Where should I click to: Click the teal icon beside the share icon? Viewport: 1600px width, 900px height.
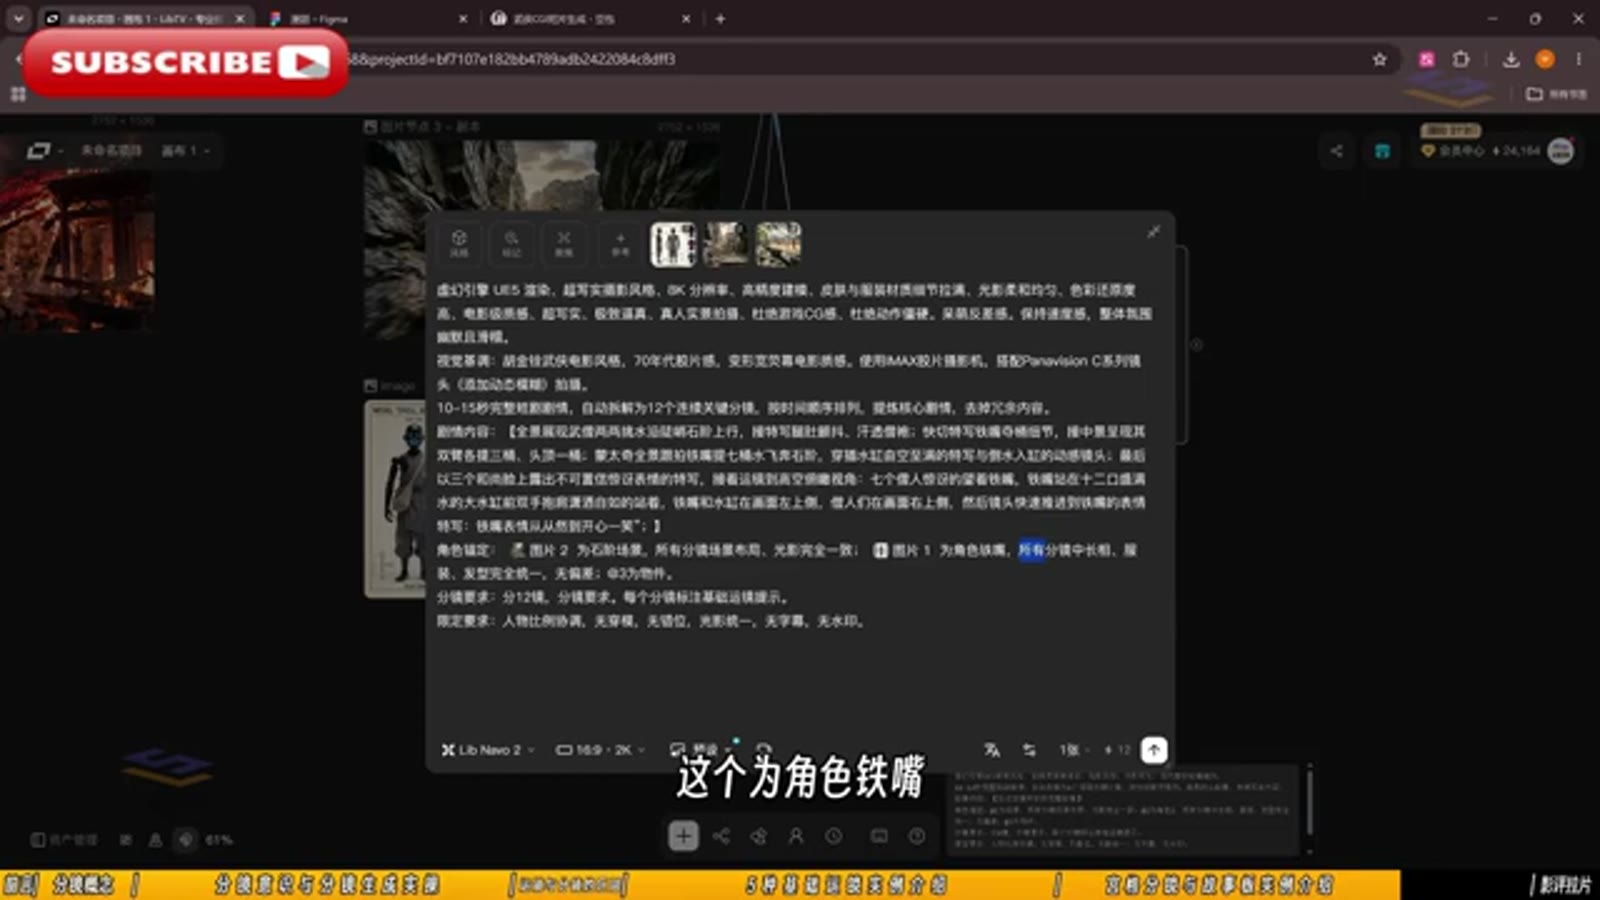point(1382,151)
